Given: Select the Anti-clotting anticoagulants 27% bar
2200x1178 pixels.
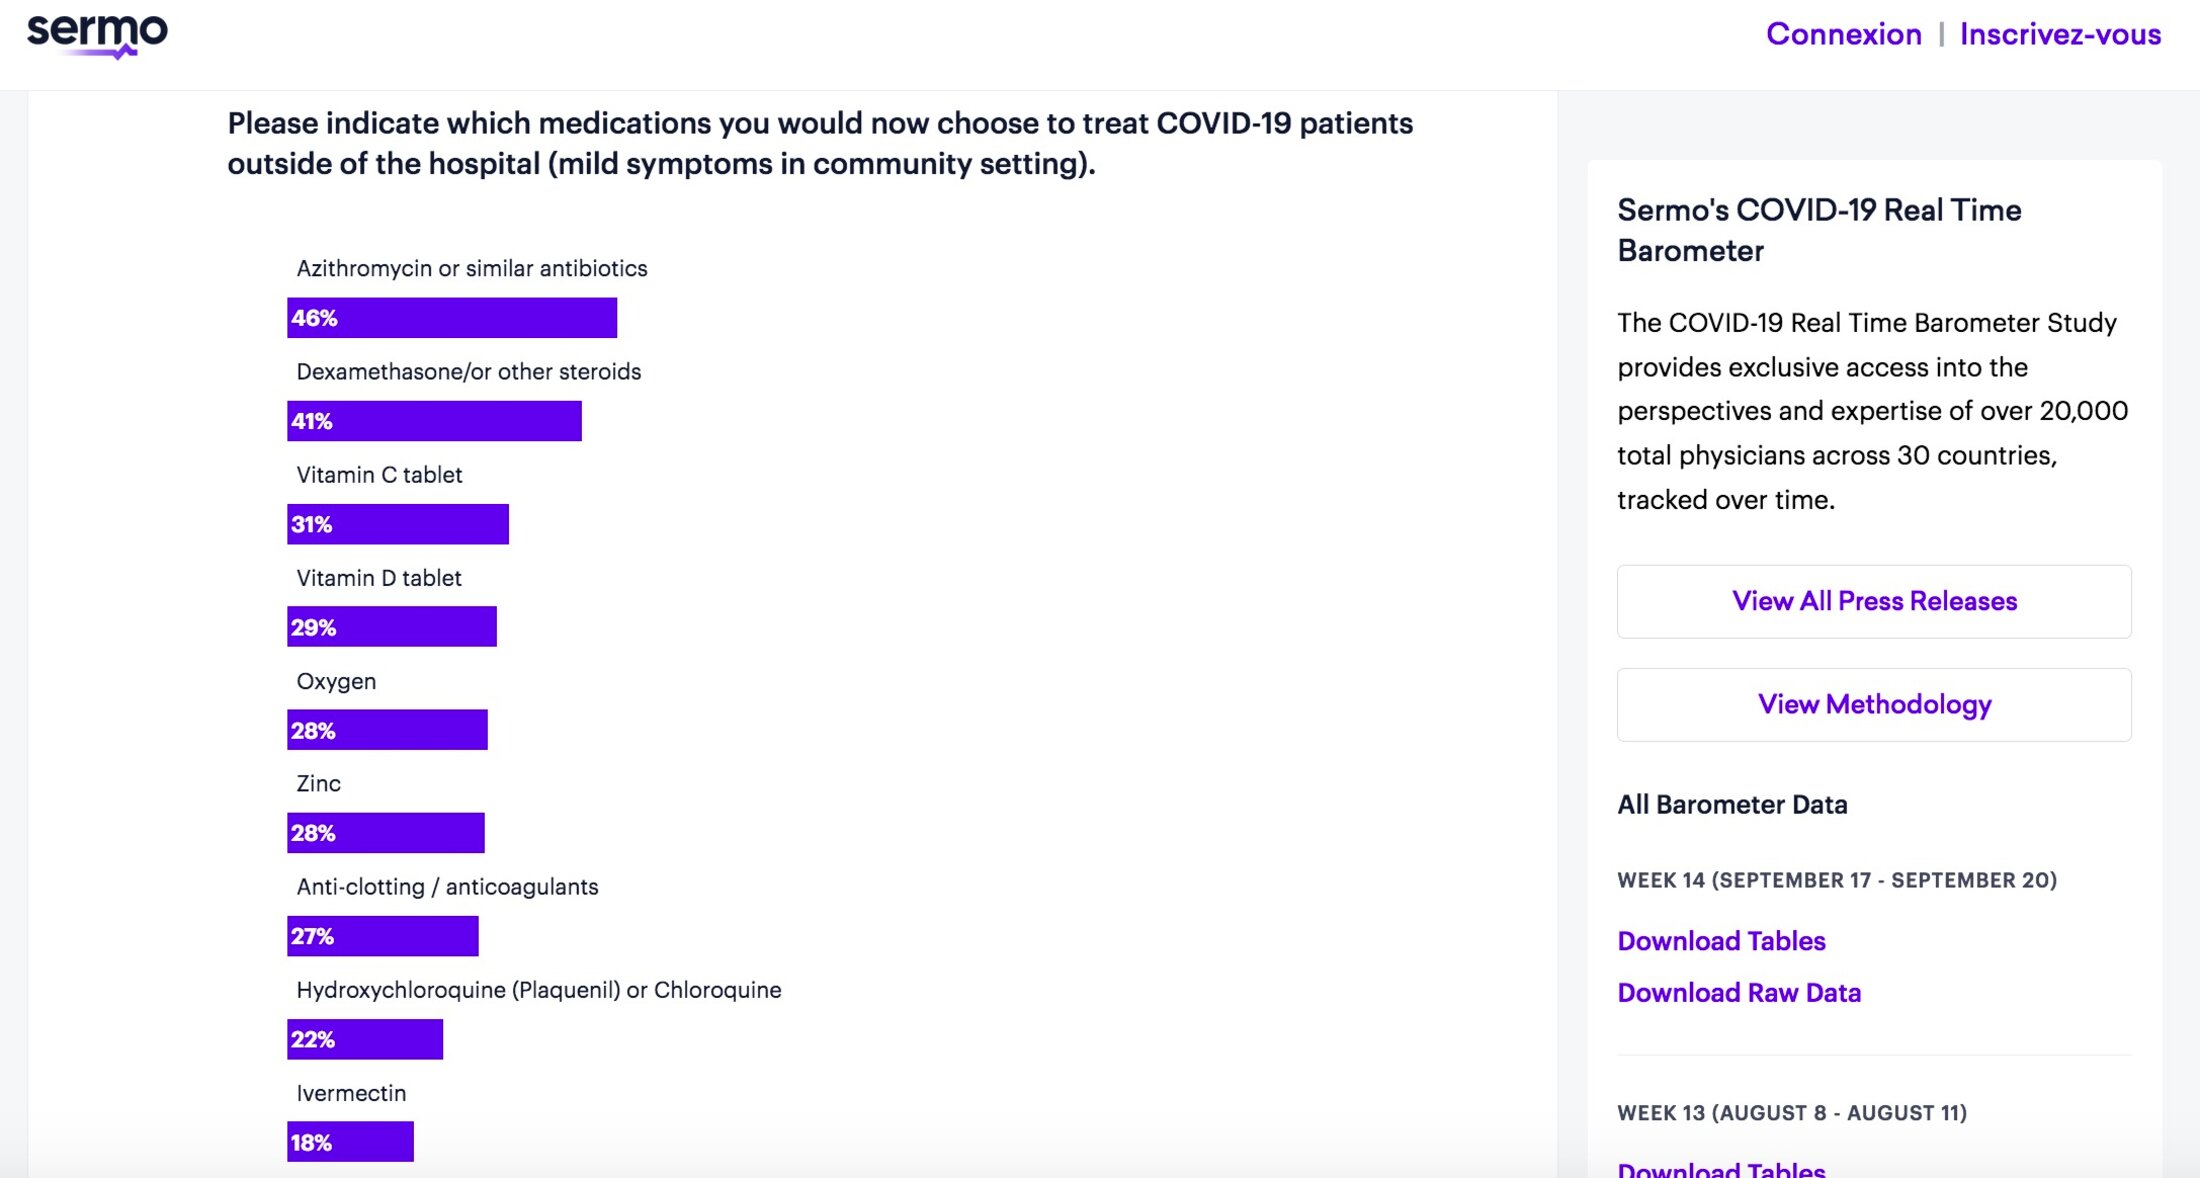Looking at the screenshot, I should point(382,936).
